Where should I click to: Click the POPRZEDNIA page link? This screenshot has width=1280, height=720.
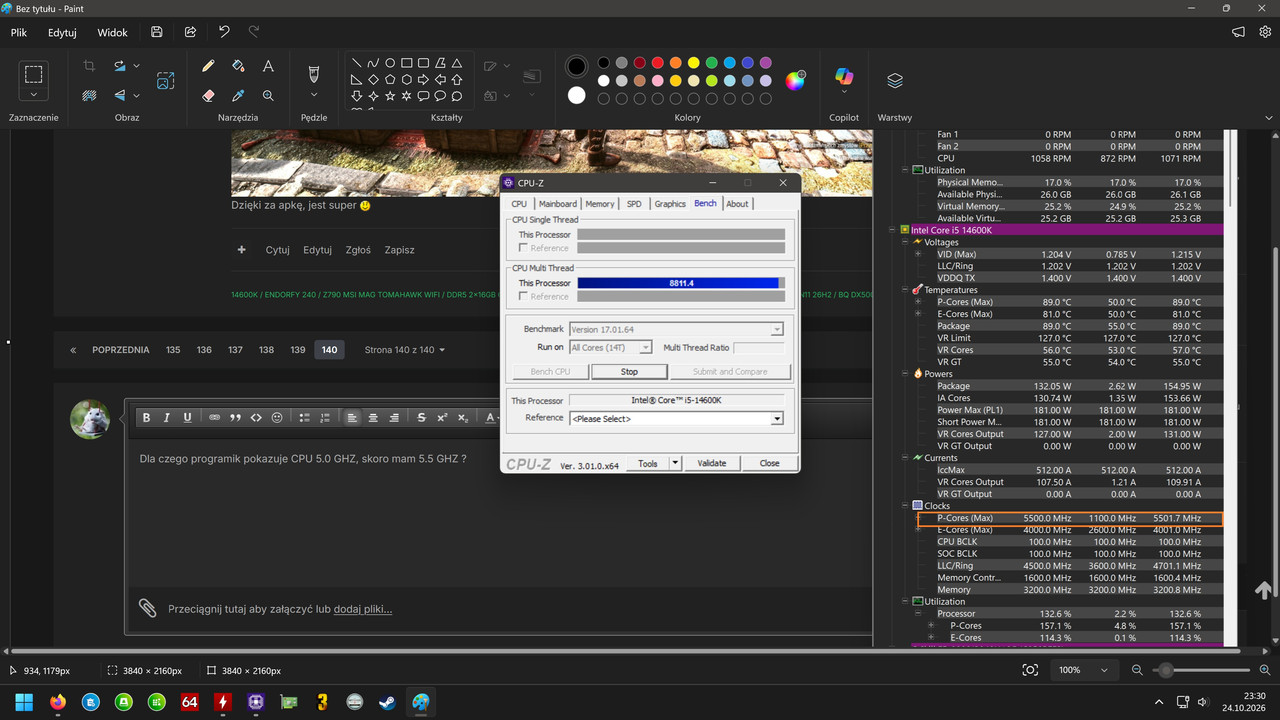[x=121, y=350]
